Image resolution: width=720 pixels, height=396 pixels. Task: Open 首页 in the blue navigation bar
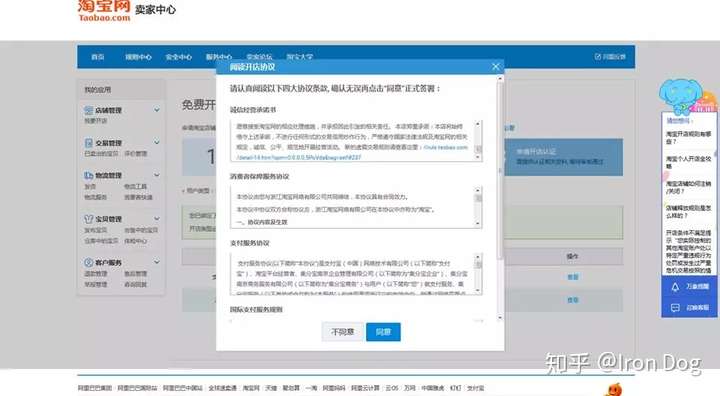click(x=98, y=57)
